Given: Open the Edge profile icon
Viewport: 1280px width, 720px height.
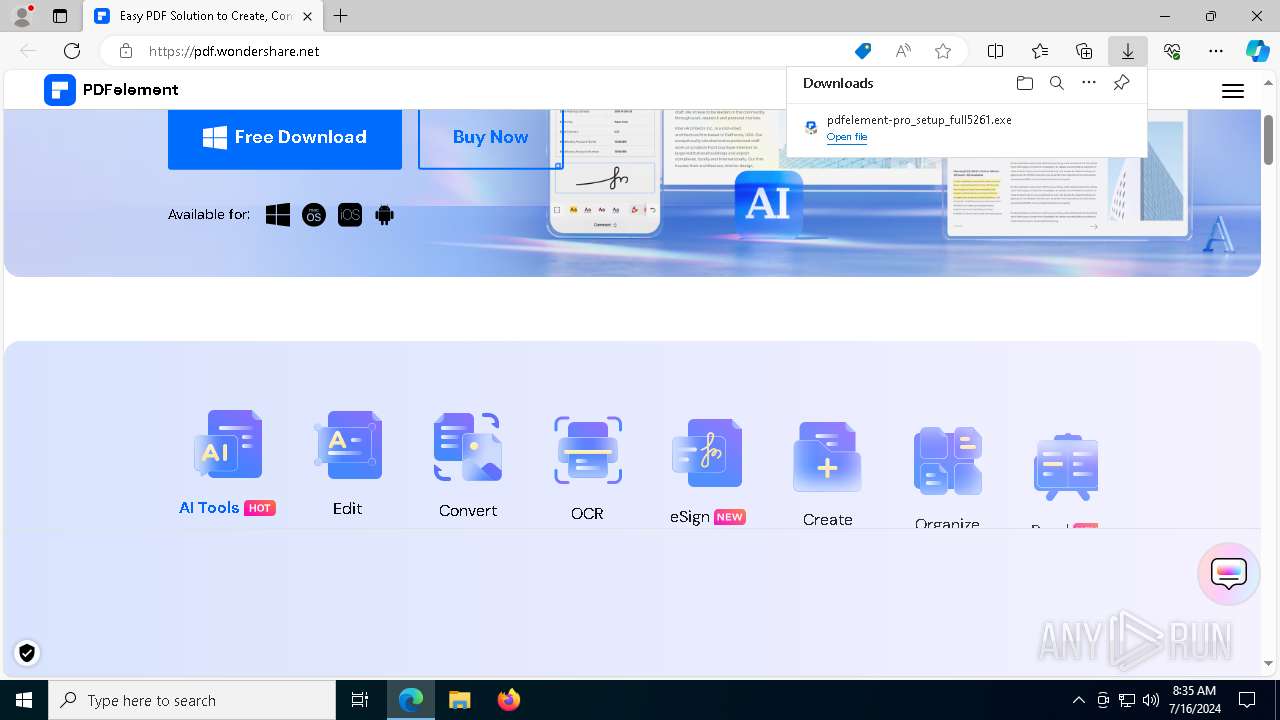Looking at the screenshot, I should pos(21,16).
